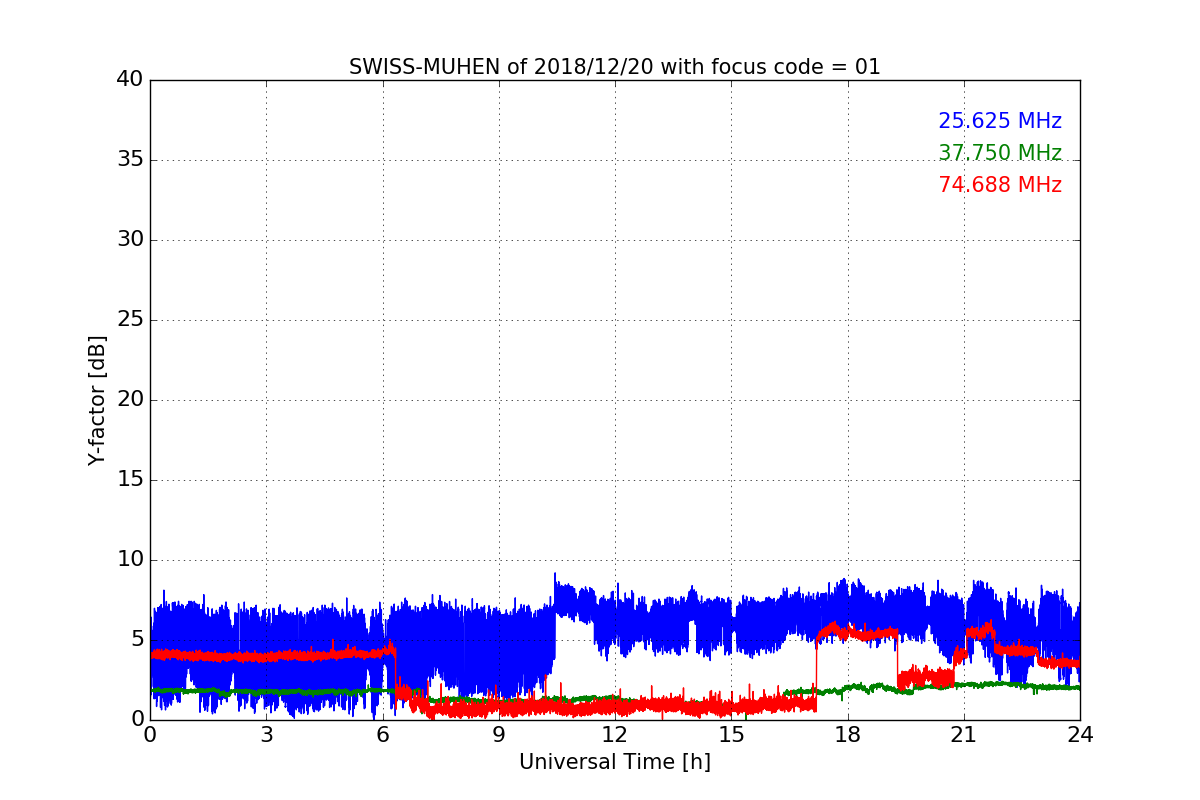1200x800 pixels.
Task: Click the y-axis tick value 30
Action: [130, 240]
